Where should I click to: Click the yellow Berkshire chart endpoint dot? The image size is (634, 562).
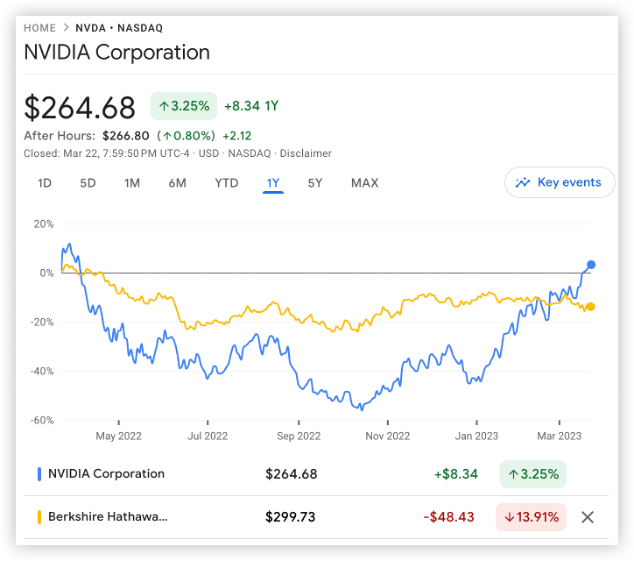pyautogui.click(x=591, y=307)
